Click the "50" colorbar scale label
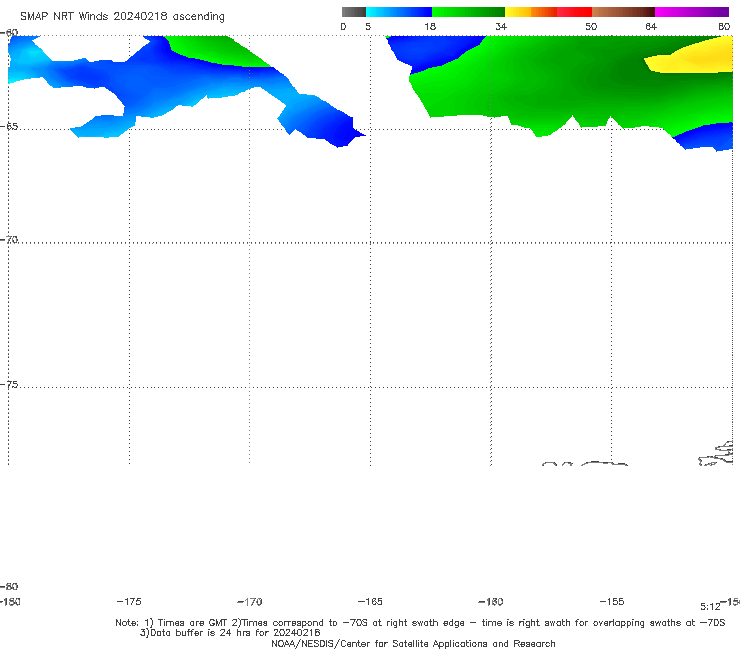The image size is (740, 650). click(x=591, y=26)
